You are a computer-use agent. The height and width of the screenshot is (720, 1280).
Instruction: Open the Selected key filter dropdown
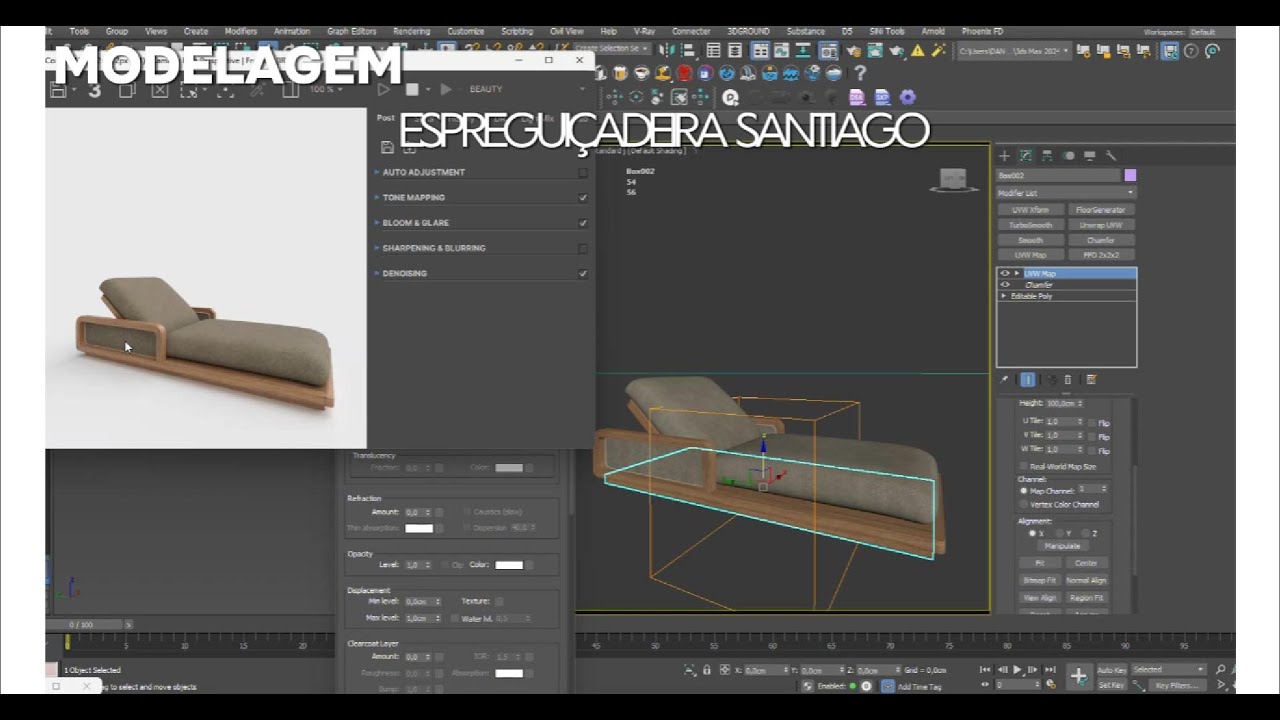coord(1168,670)
